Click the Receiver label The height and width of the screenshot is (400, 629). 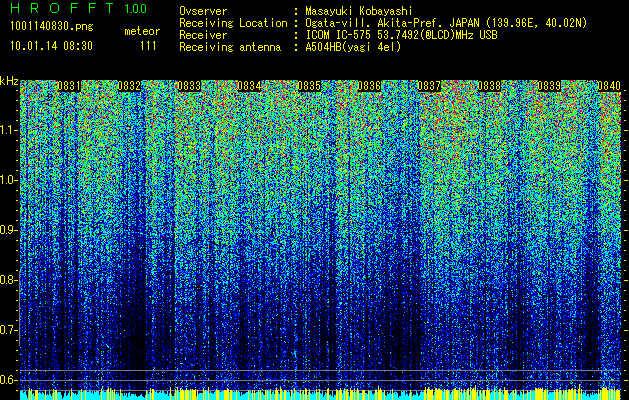(x=203, y=35)
